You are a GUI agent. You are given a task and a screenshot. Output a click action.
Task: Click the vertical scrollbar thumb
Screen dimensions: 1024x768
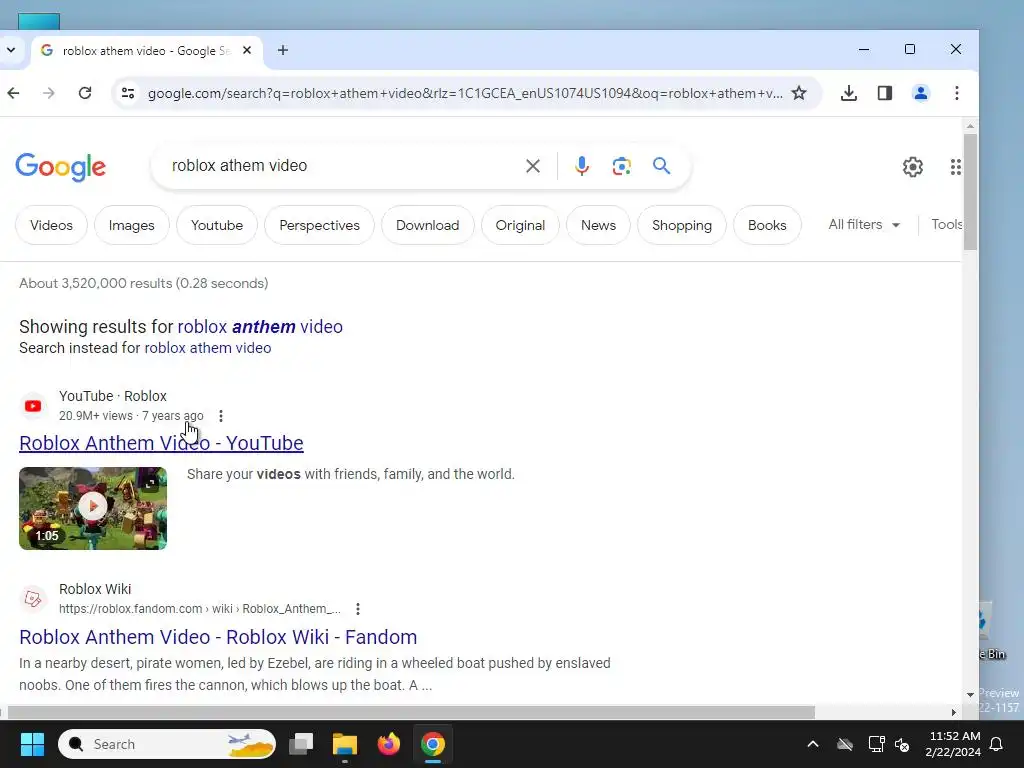970,191
